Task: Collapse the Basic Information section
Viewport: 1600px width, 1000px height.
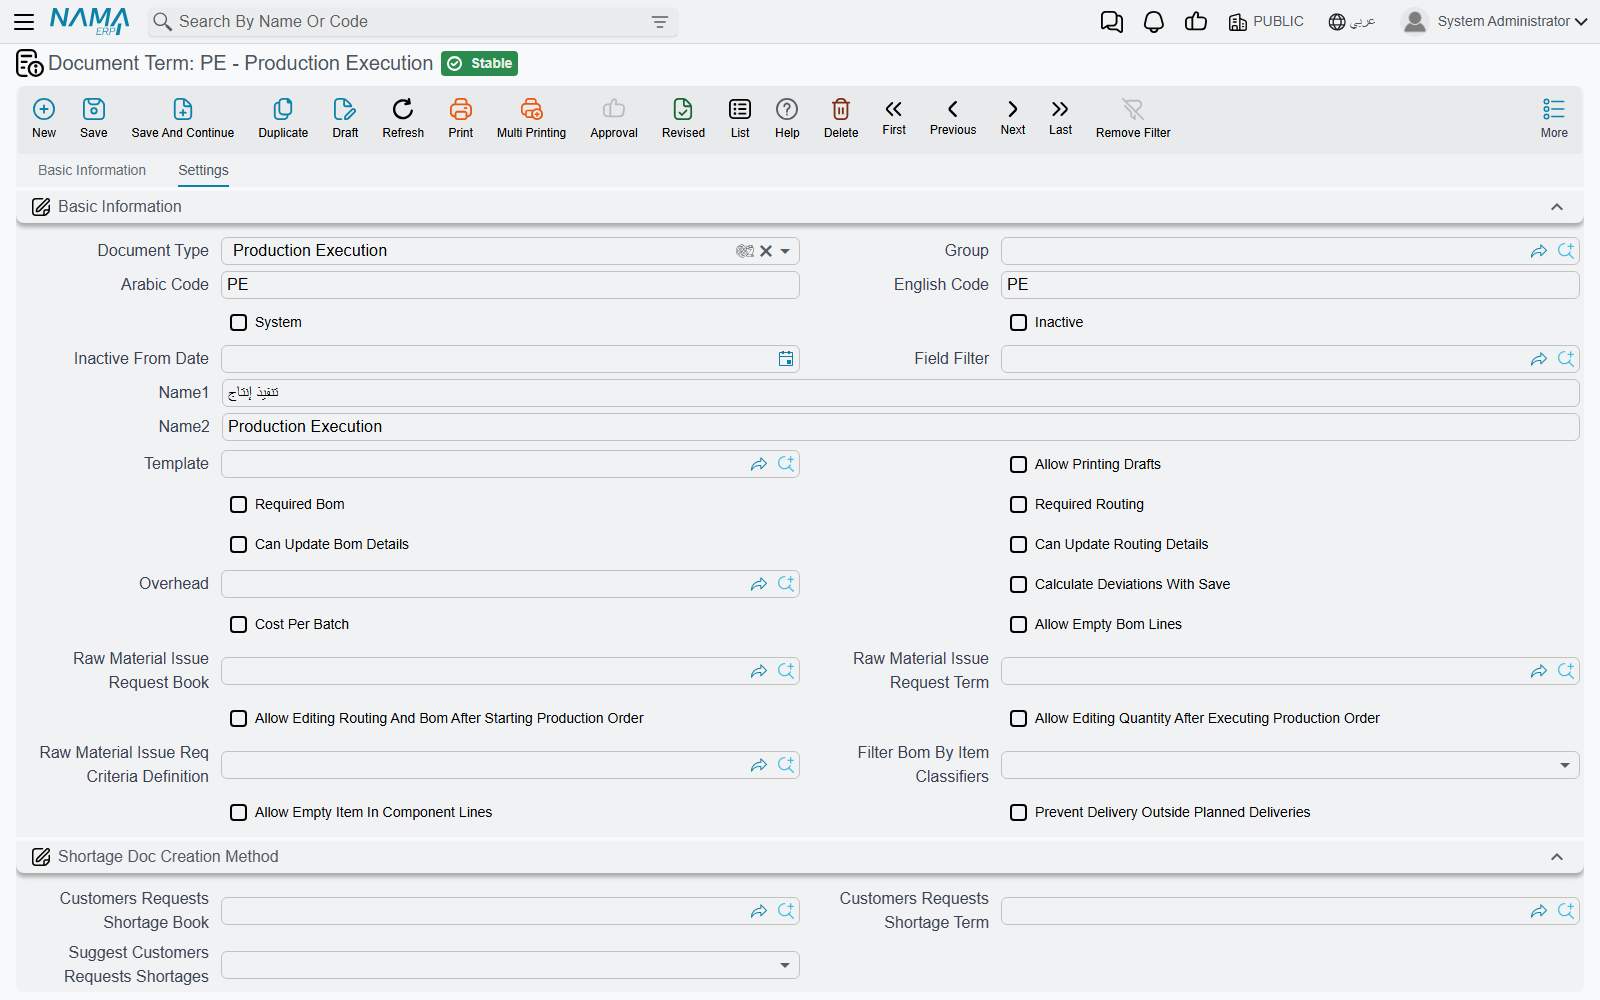Action: tap(1557, 207)
